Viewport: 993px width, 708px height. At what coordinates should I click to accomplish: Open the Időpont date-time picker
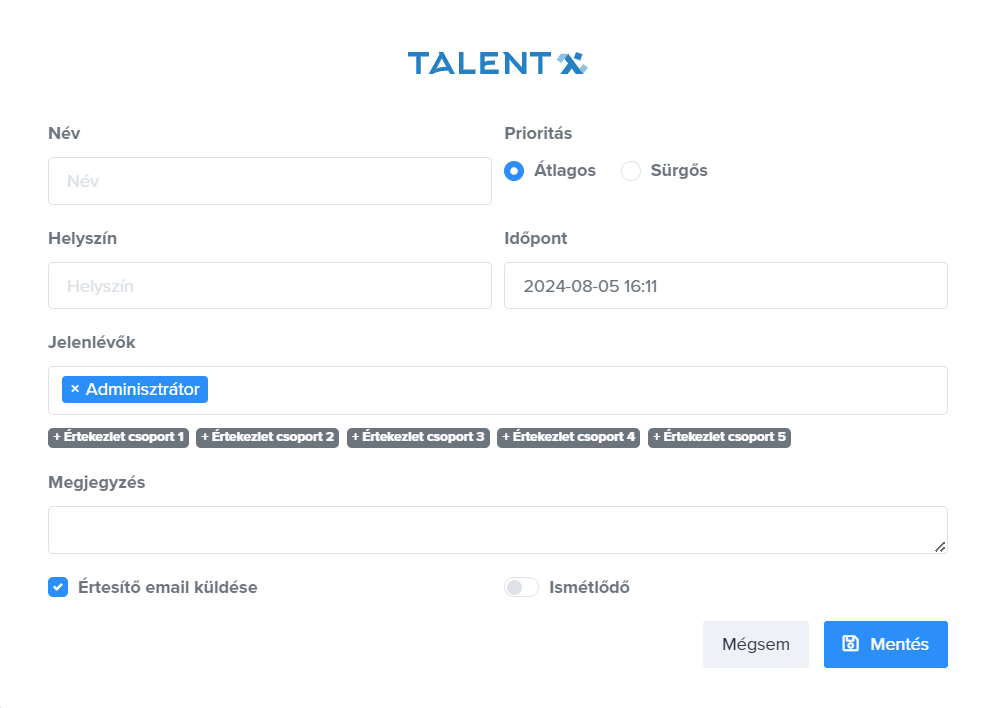click(x=725, y=286)
